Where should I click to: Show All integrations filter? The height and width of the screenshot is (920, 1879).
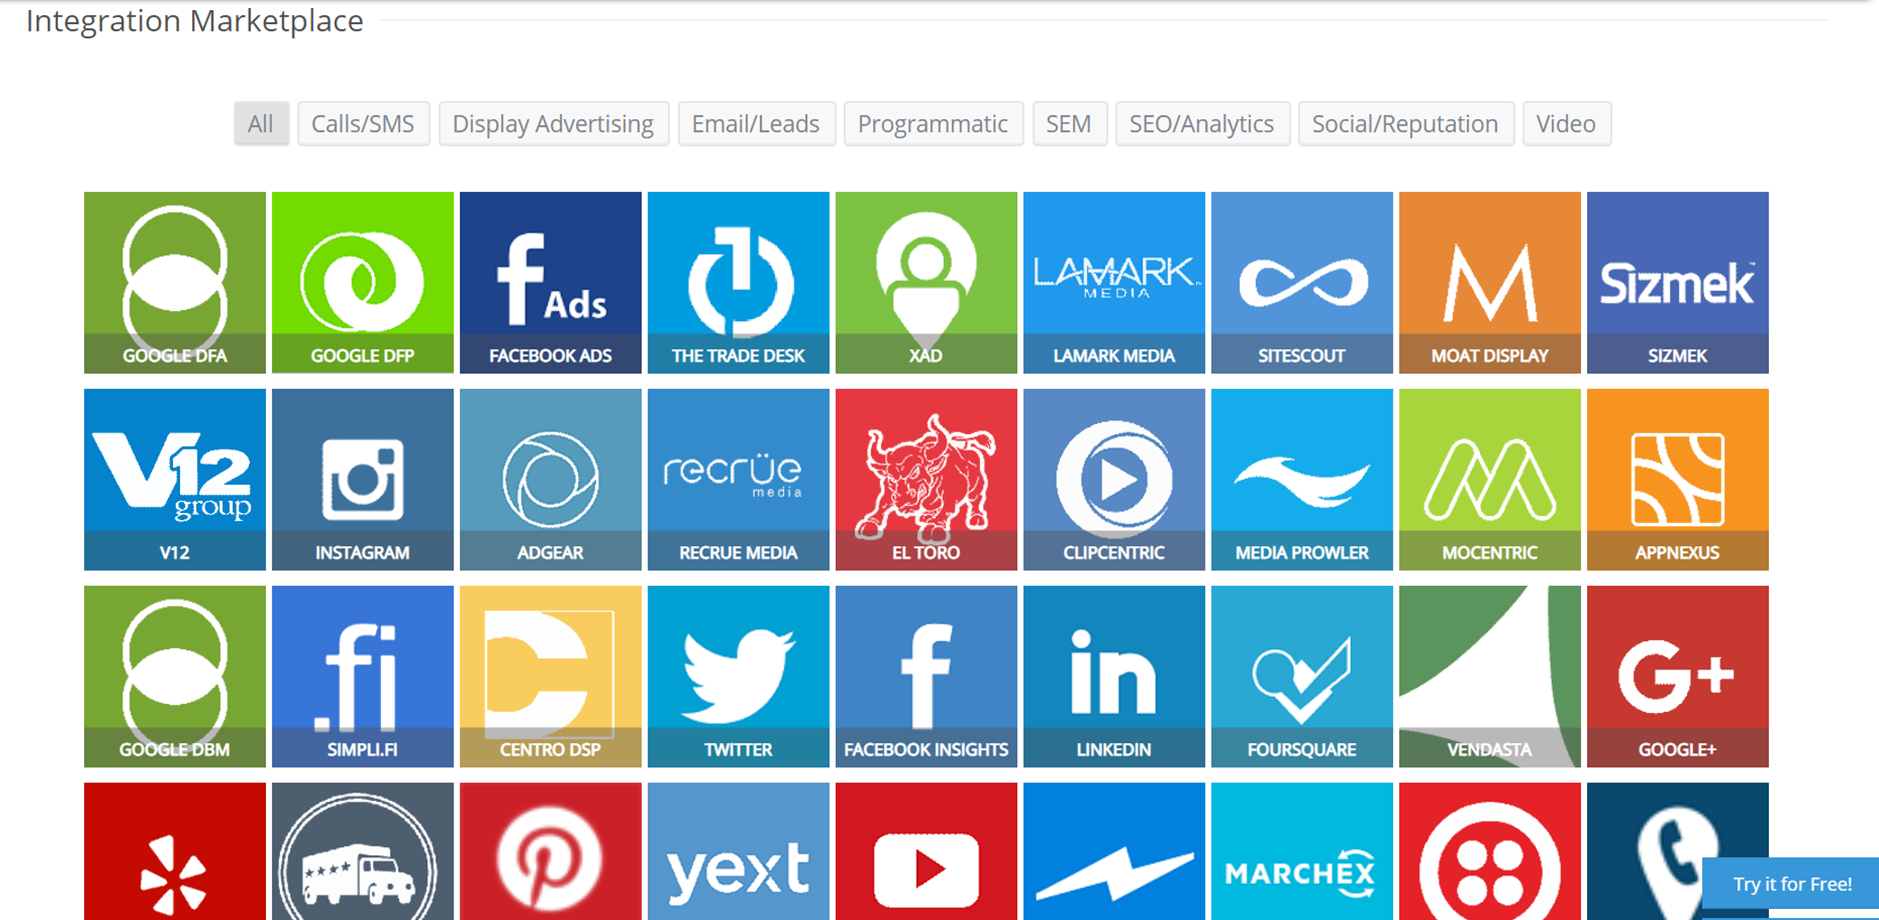(261, 124)
